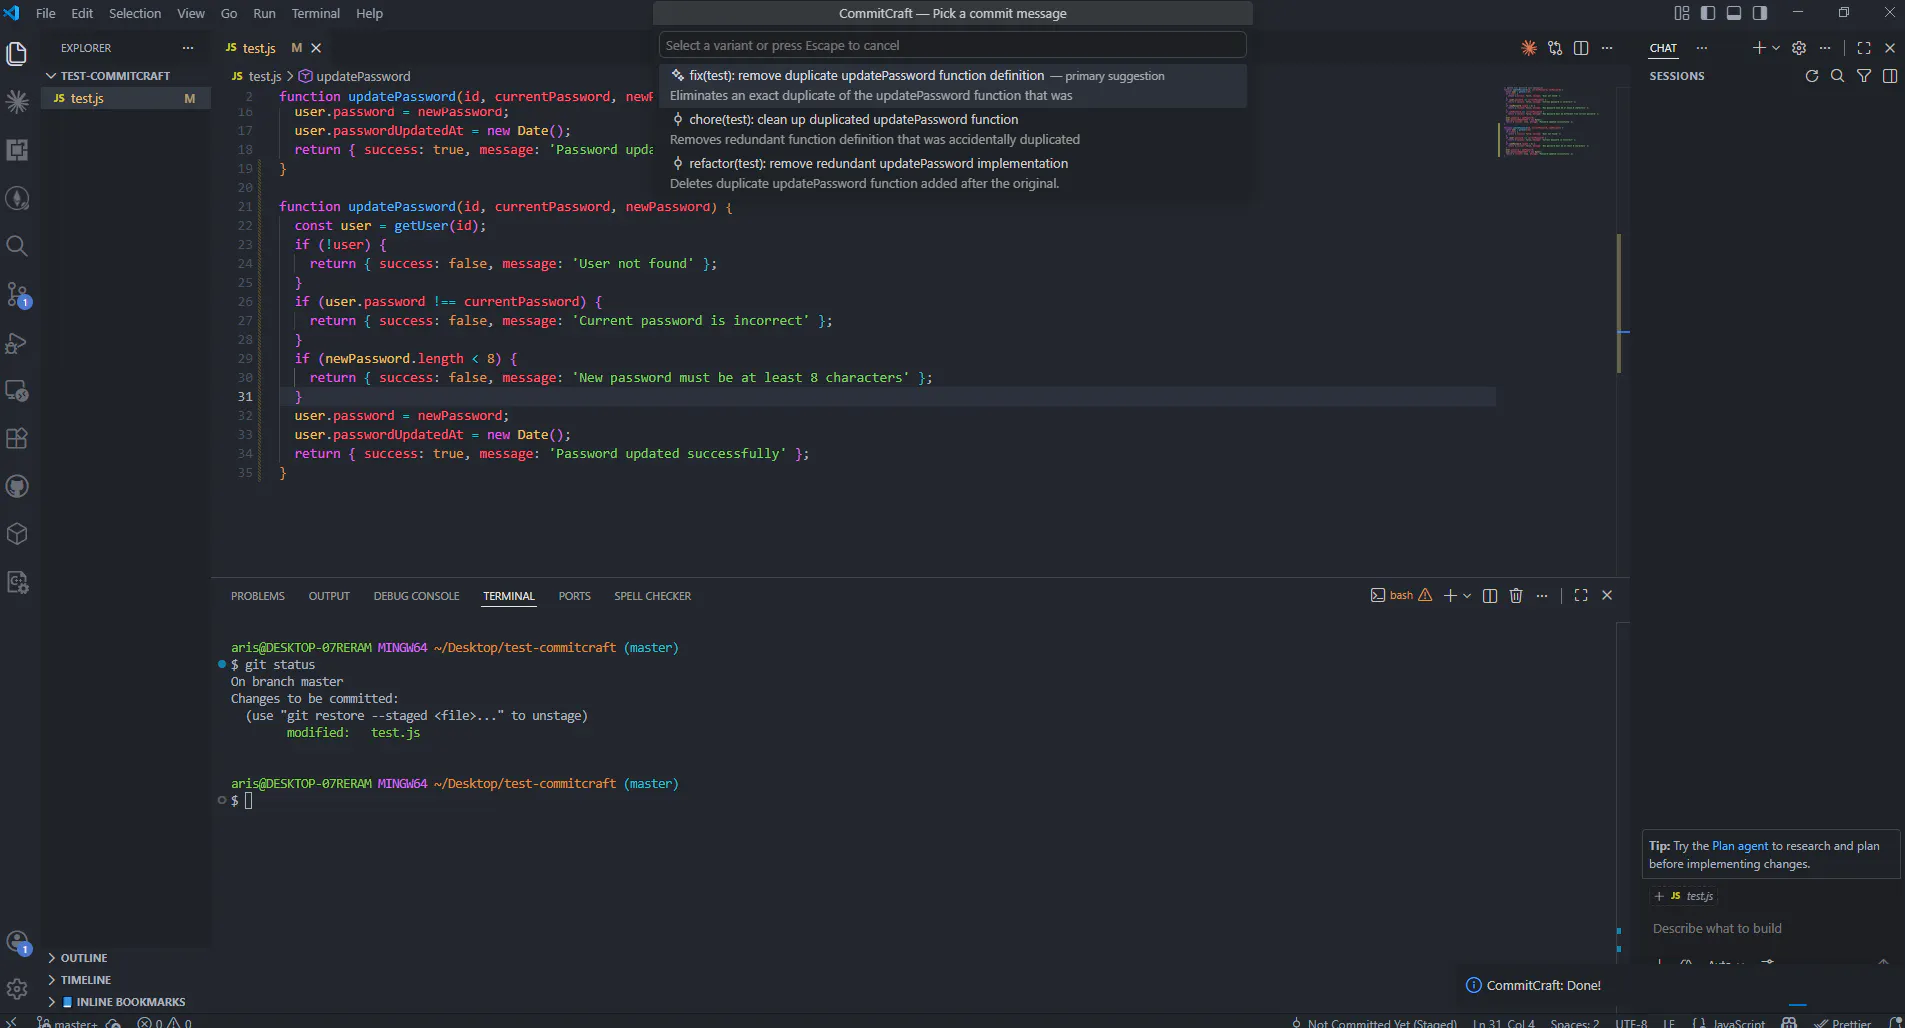Maximize the chat panel

1864,48
